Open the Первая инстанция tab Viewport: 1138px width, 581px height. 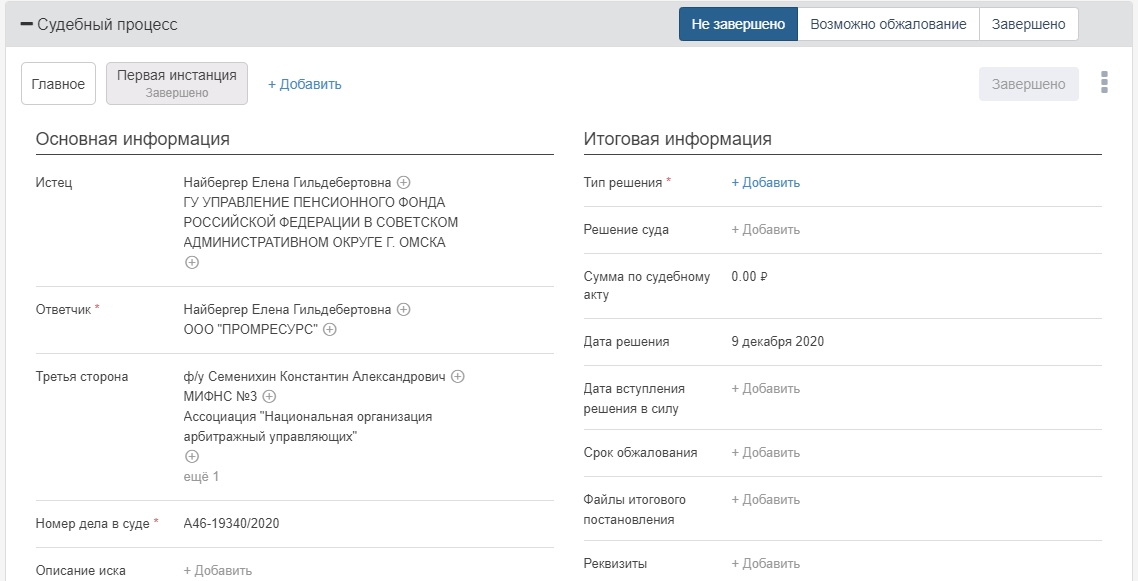177,83
